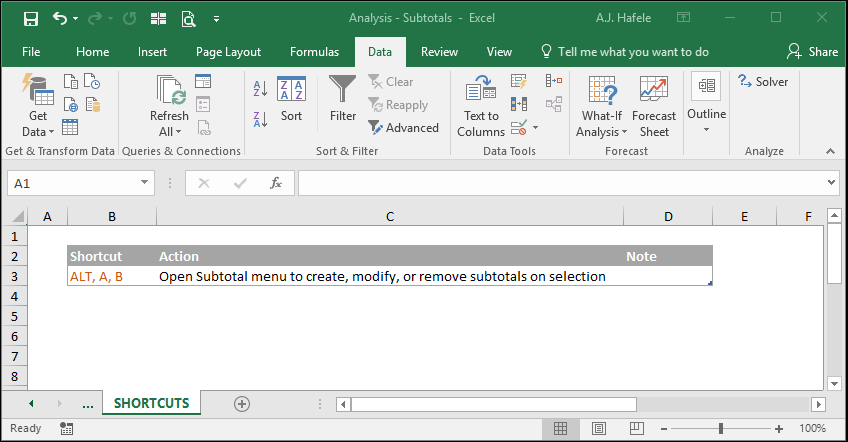Click the Save icon in quick access toolbar
The height and width of the screenshot is (442, 848).
31,19
